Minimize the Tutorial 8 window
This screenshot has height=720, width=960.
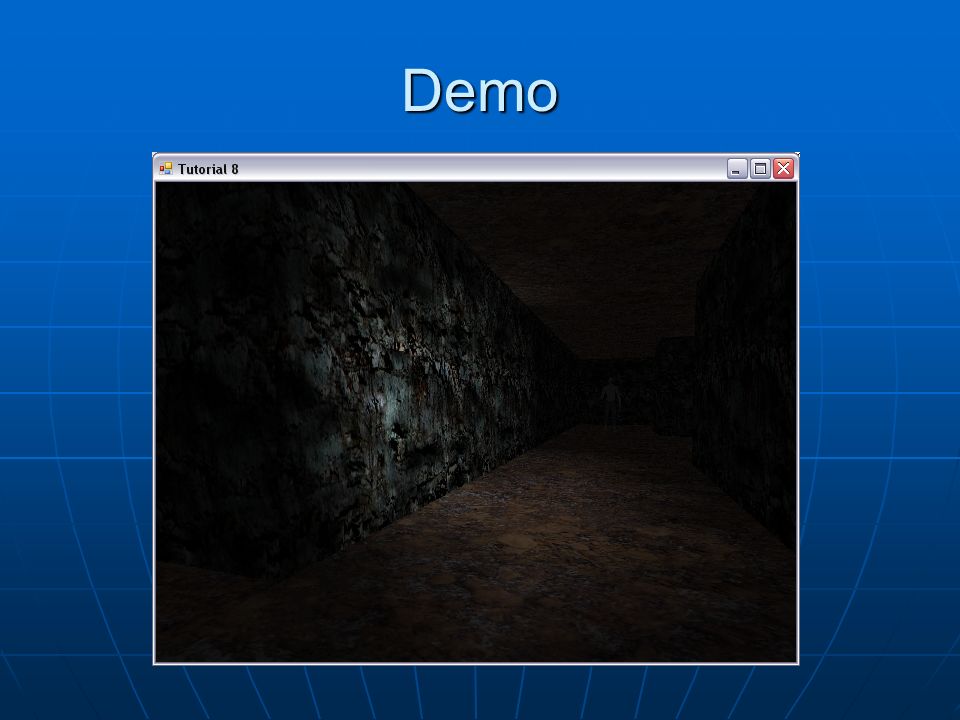(737, 168)
